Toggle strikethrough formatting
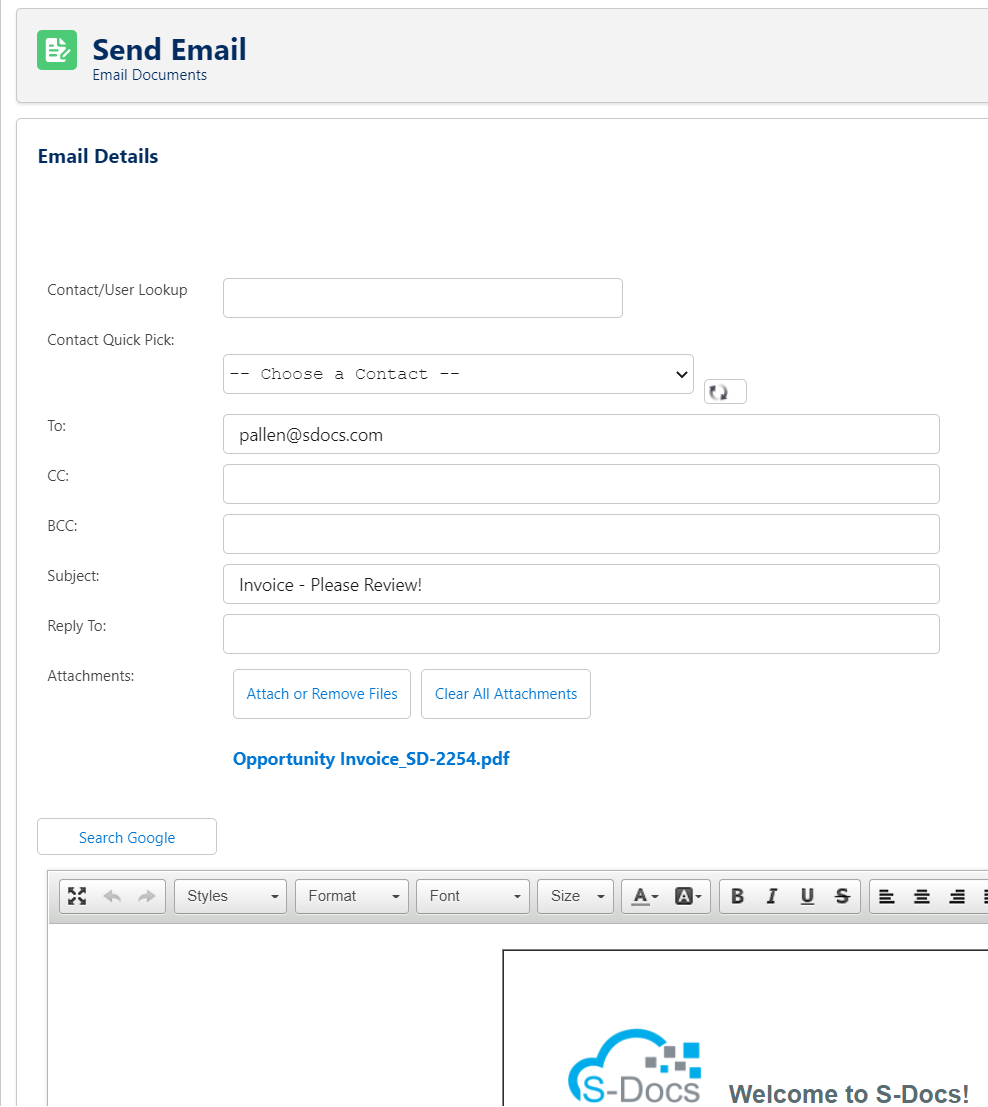 [x=842, y=896]
